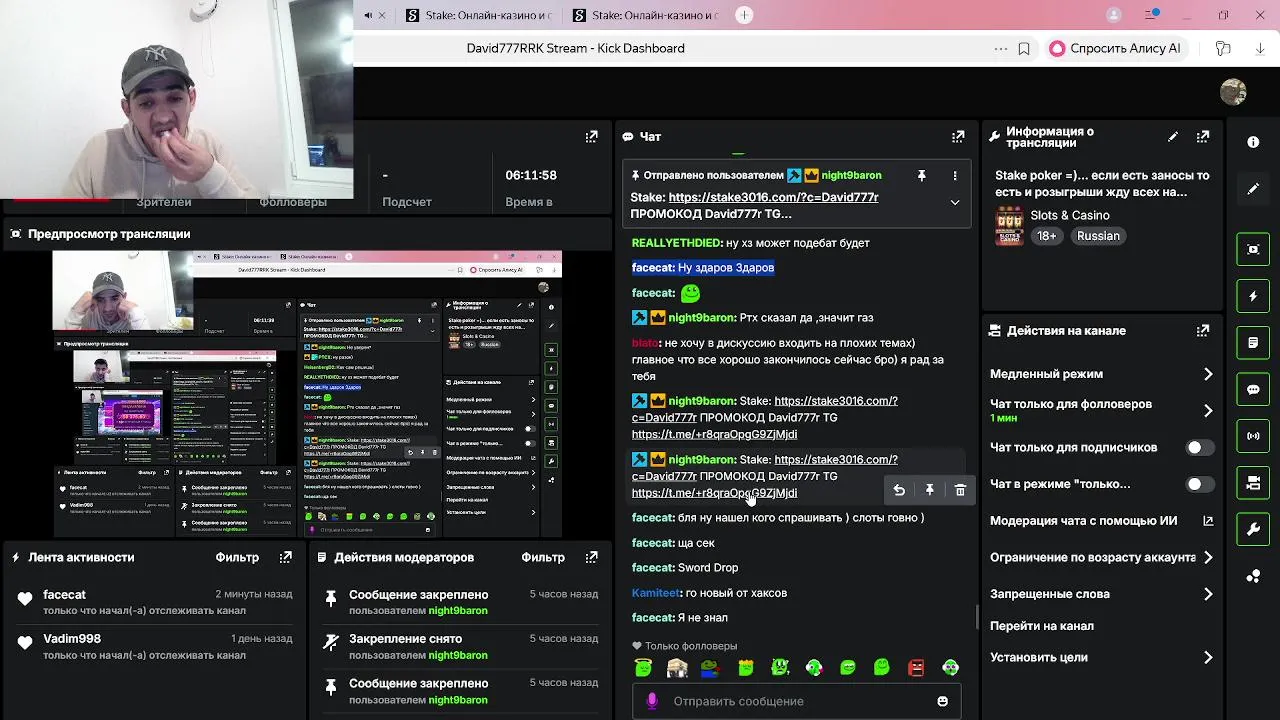Delete the hovered night9baron message
This screenshot has width=1280, height=720.
(960, 490)
